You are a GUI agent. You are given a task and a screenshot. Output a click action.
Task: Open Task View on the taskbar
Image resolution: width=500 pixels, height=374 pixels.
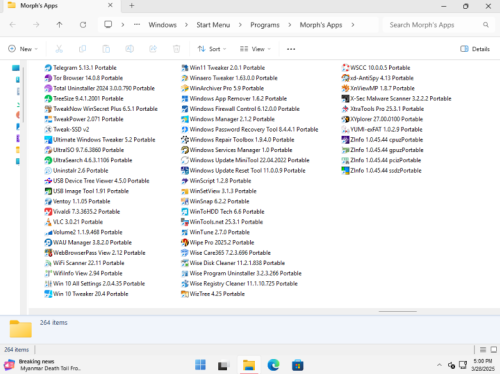click(x=223, y=365)
